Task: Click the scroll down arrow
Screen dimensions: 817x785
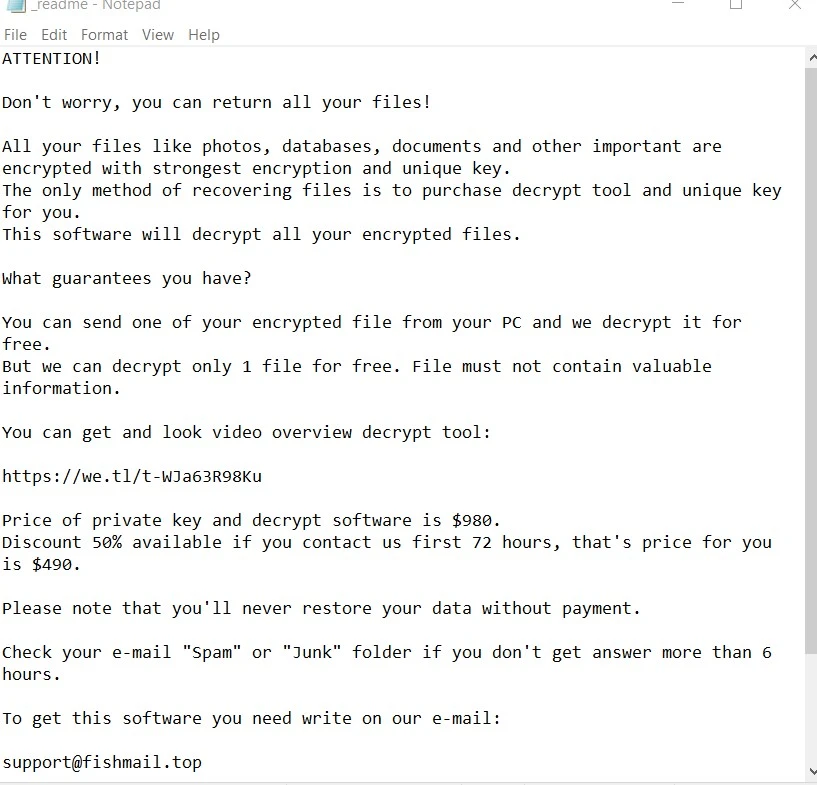Action: [x=811, y=771]
